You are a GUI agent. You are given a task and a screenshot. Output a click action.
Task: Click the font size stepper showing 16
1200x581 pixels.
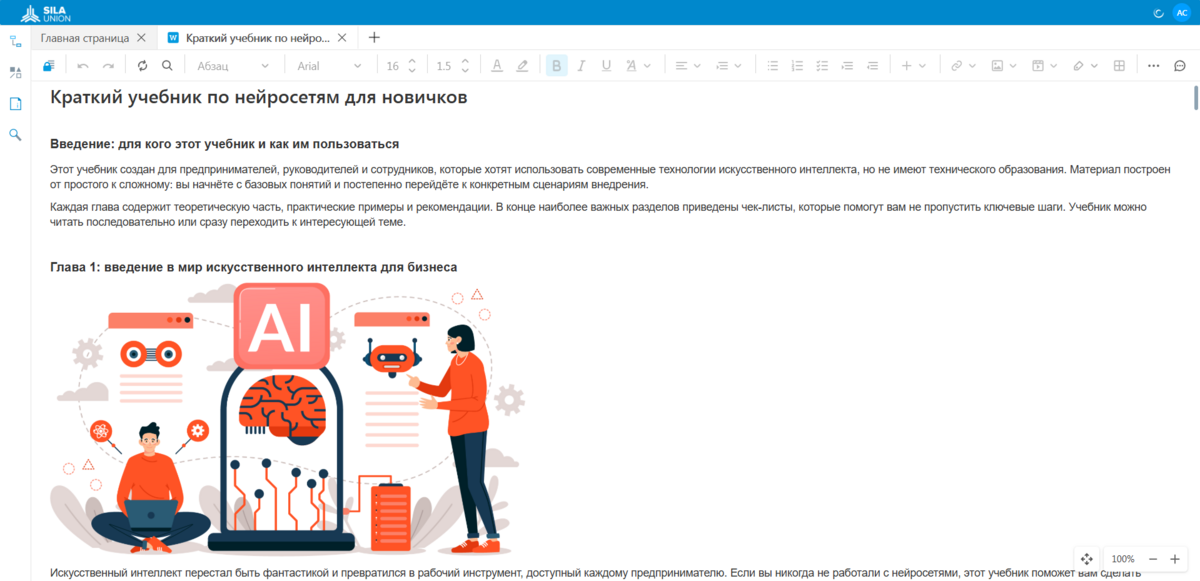(x=400, y=66)
